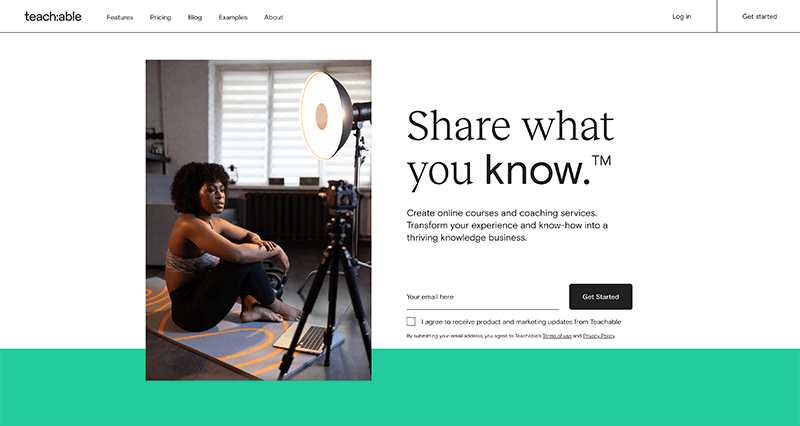The width and height of the screenshot is (800, 426).
Task: Click the teach:able logo
Action: tap(53, 16)
